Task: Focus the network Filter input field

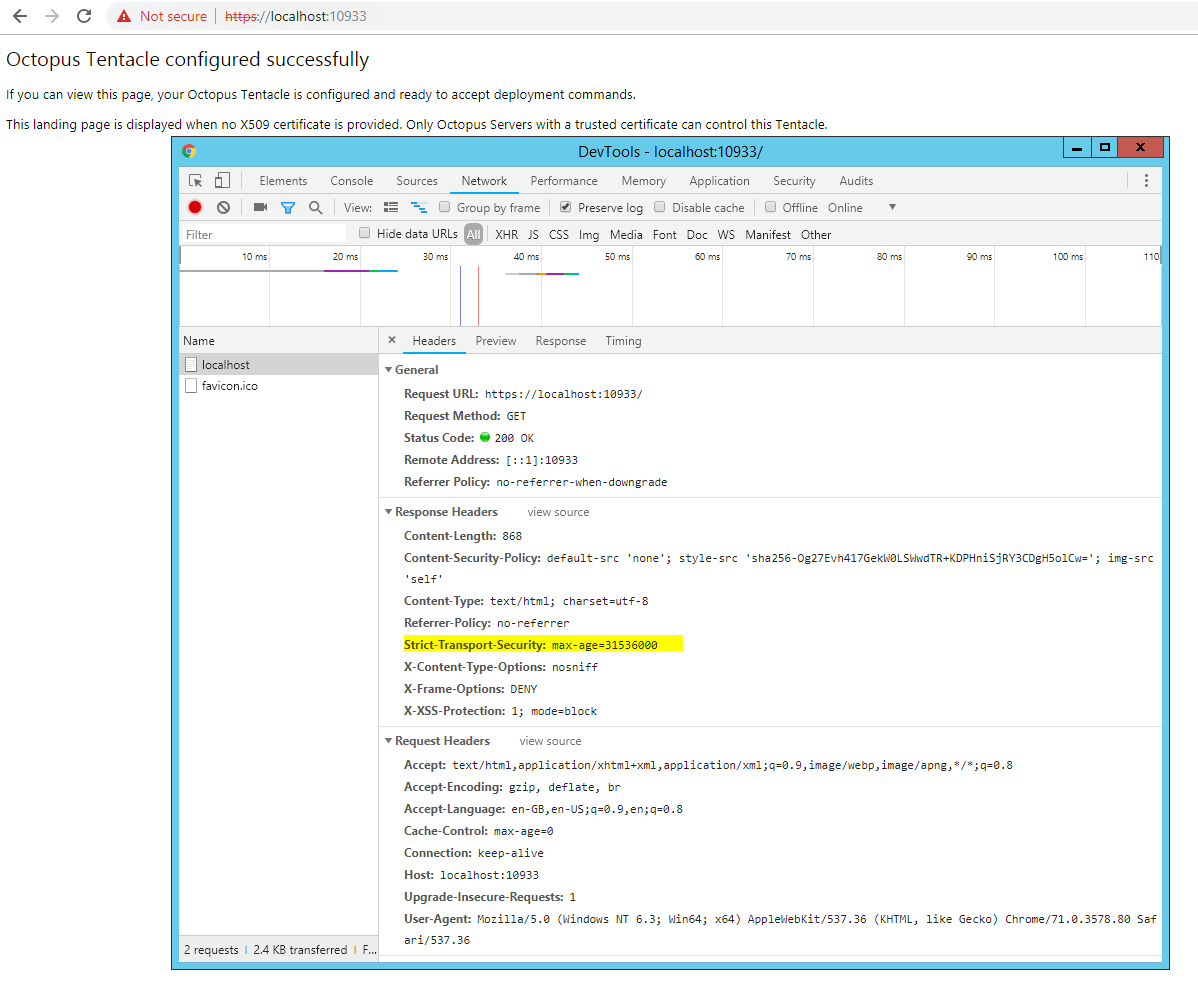Action: (x=264, y=235)
